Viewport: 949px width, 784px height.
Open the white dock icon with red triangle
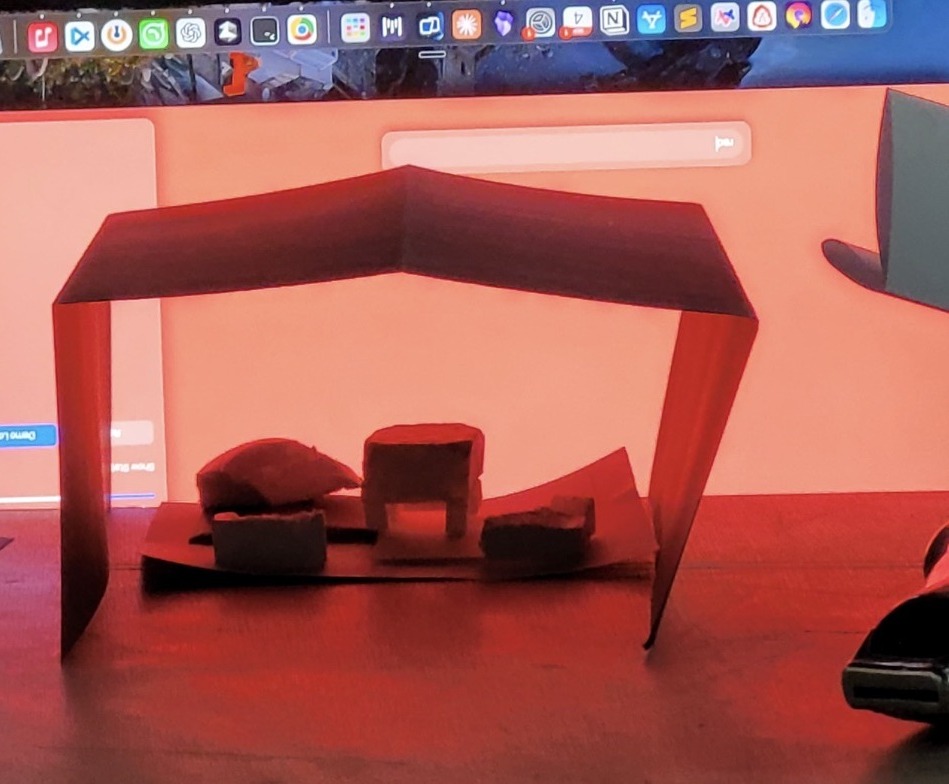(x=761, y=16)
